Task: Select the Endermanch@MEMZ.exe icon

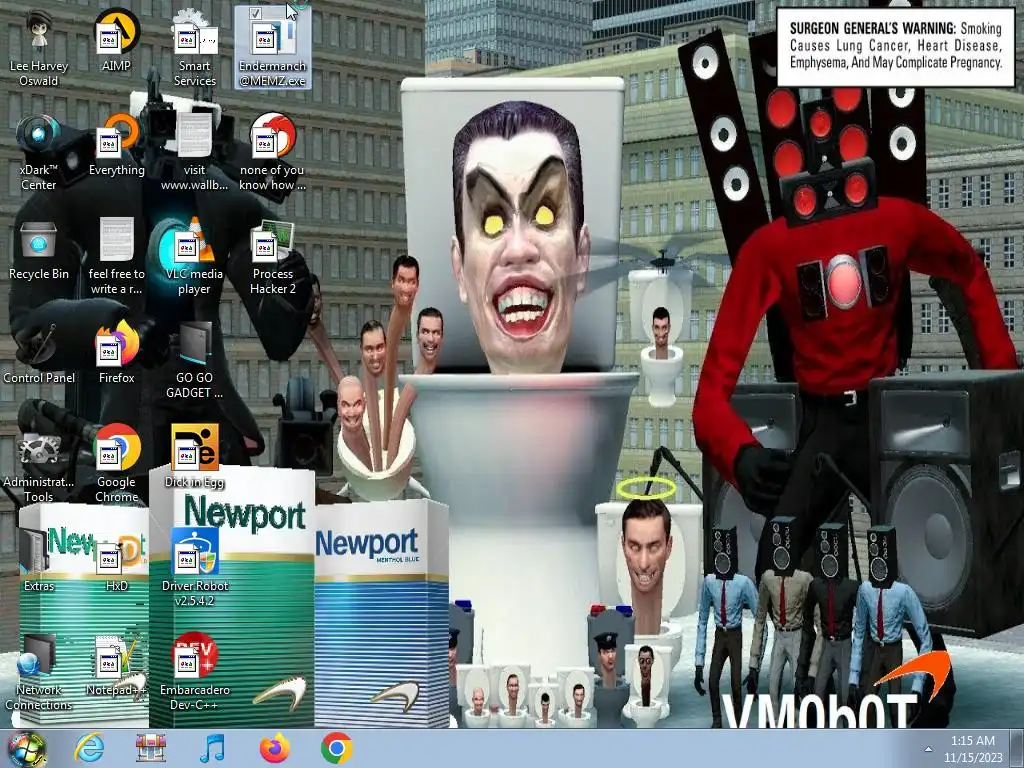Action: click(272, 47)
